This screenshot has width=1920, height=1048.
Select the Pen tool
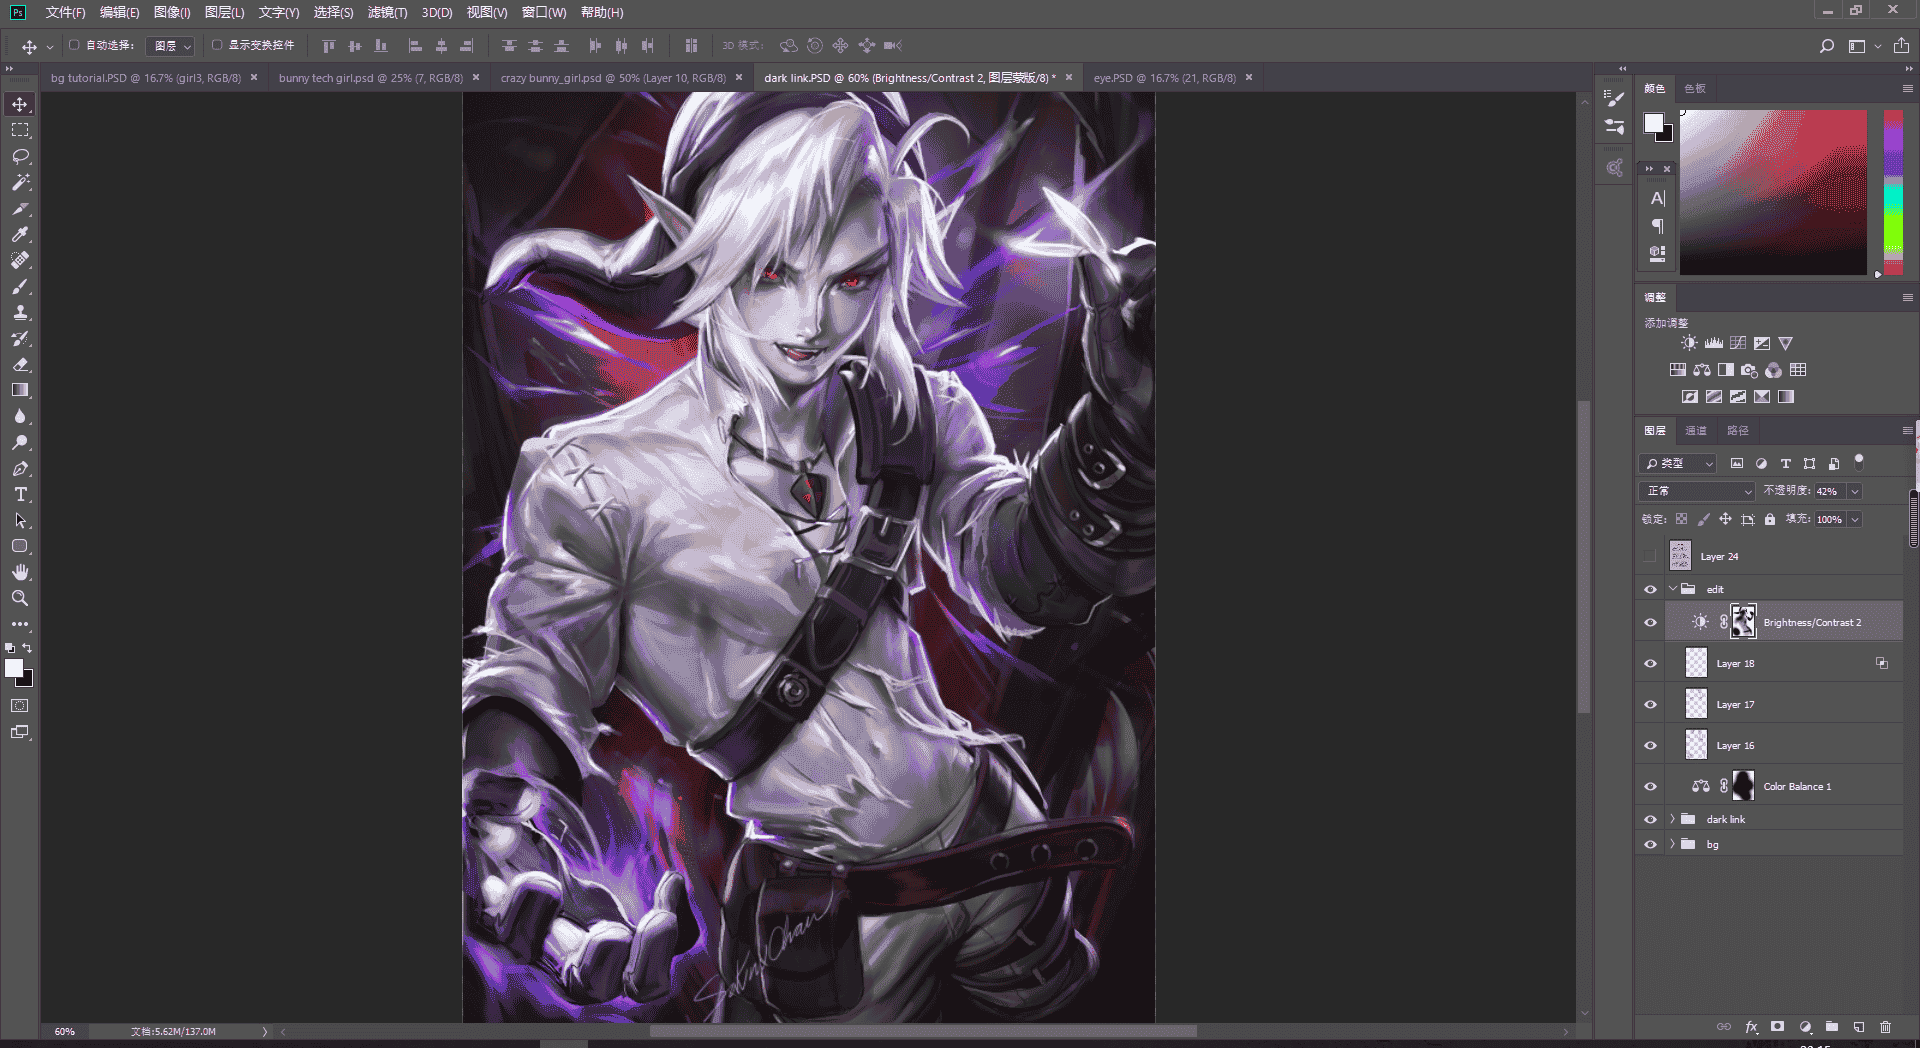(x=20, y=469)
